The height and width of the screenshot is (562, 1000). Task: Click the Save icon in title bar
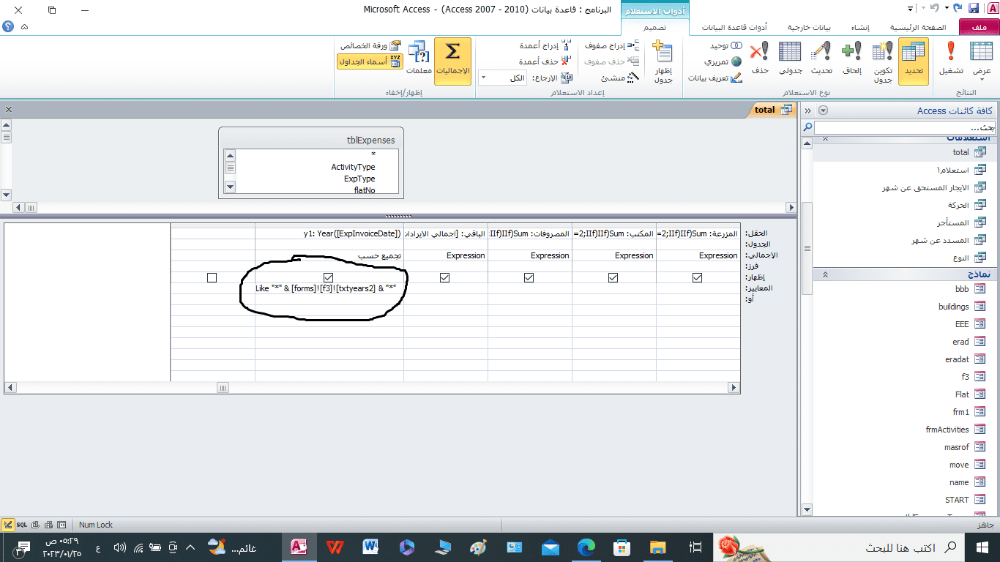click(x=973, y=8)
